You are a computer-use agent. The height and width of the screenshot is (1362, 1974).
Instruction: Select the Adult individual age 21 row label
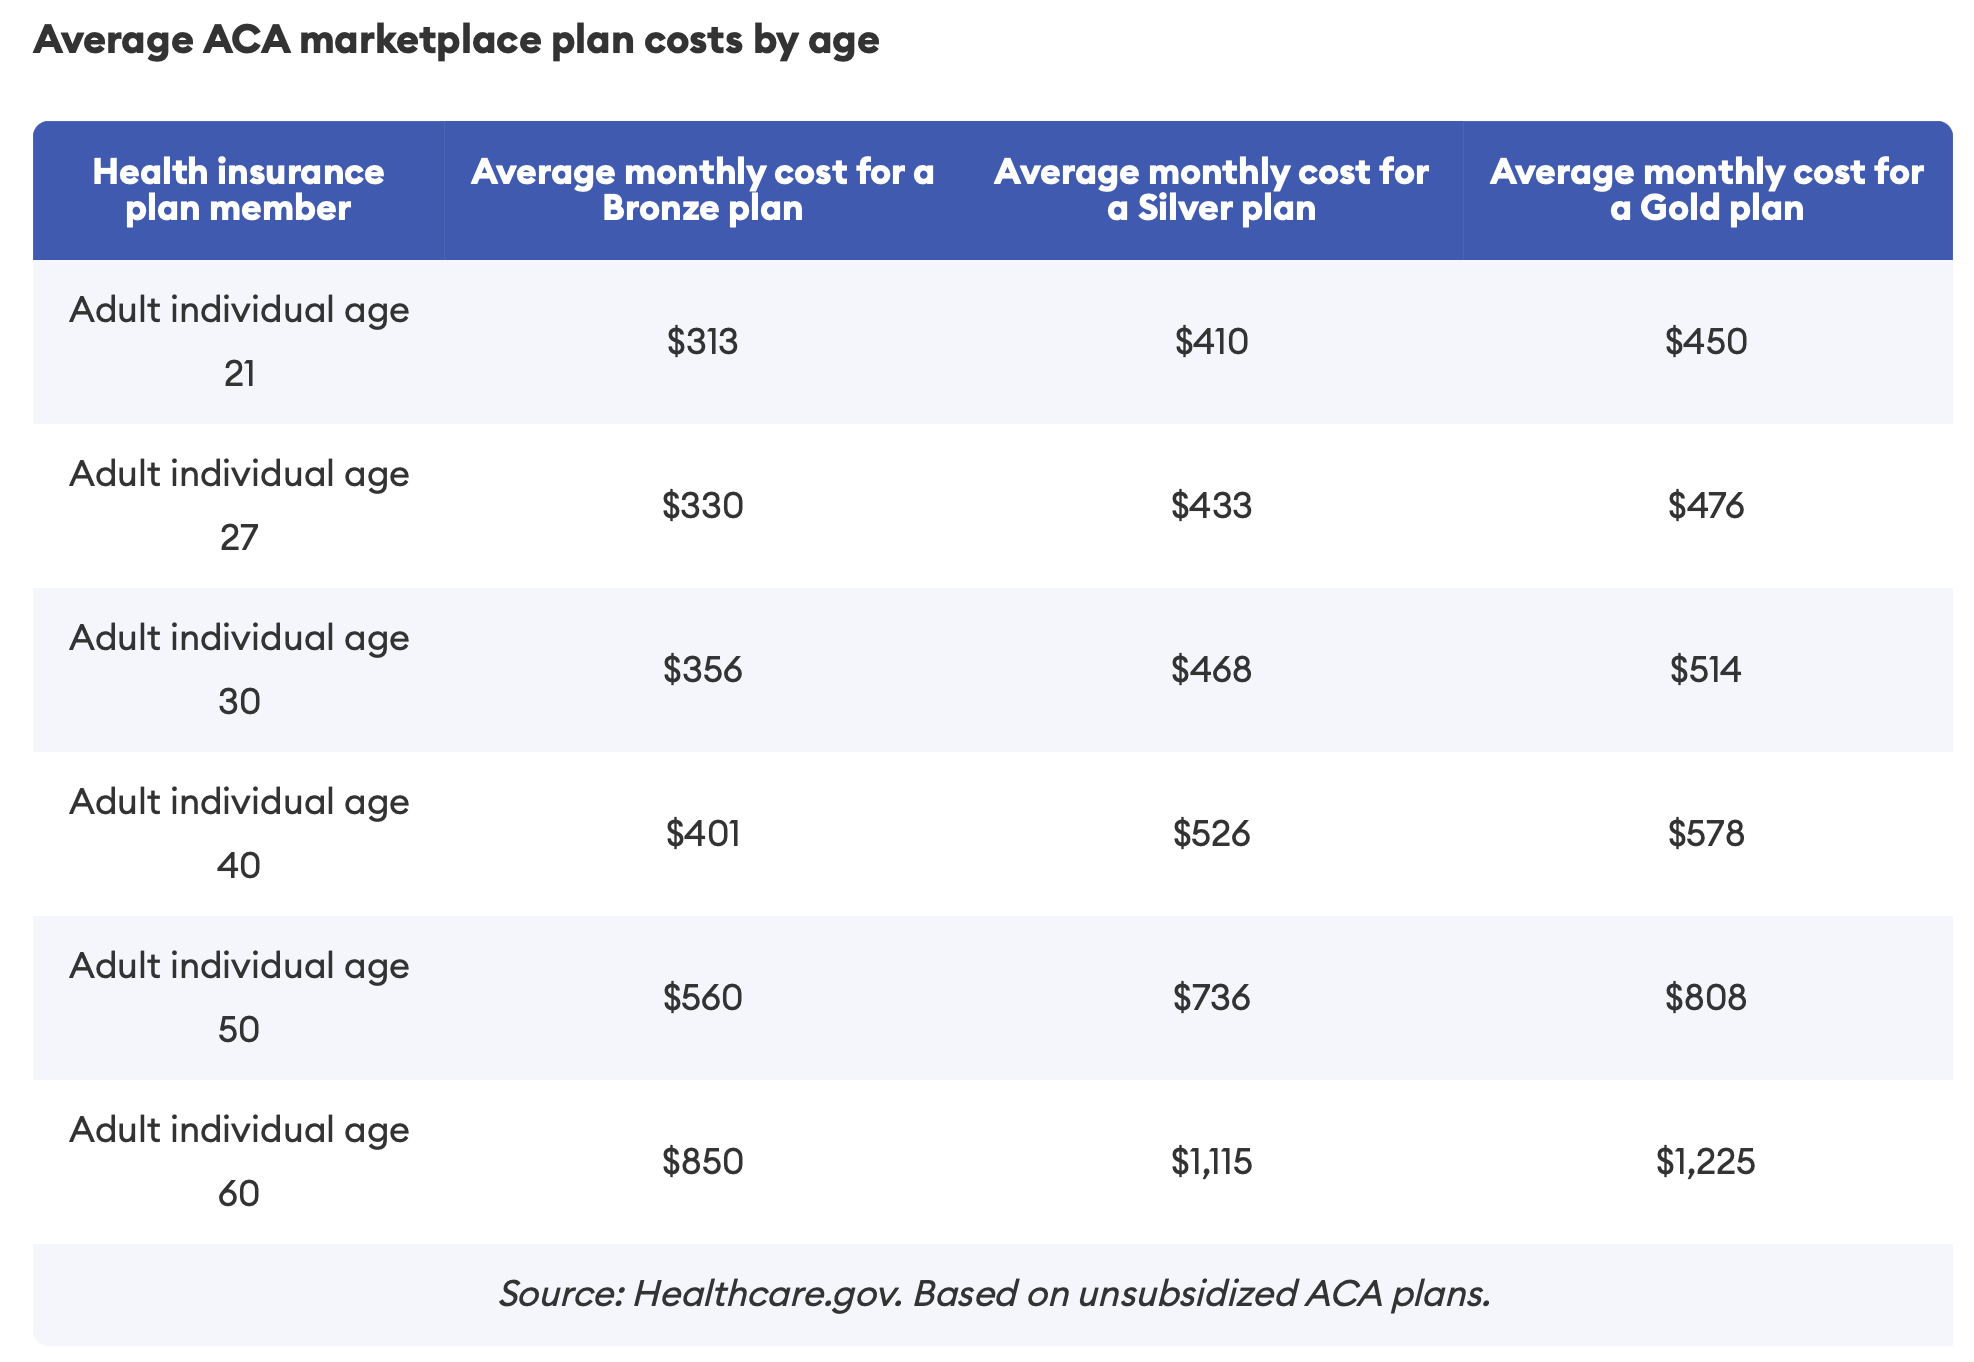tap(239, 341)
